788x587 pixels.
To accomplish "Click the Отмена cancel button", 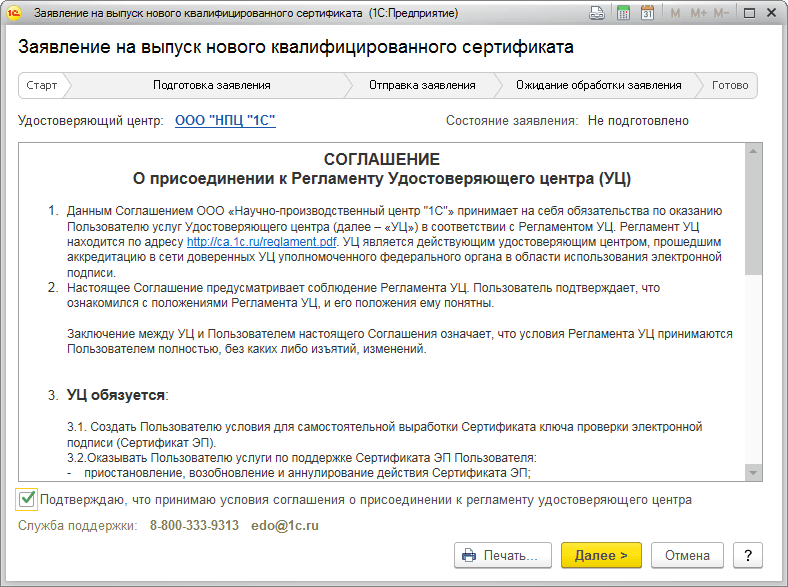I will [x=687, y=555].
